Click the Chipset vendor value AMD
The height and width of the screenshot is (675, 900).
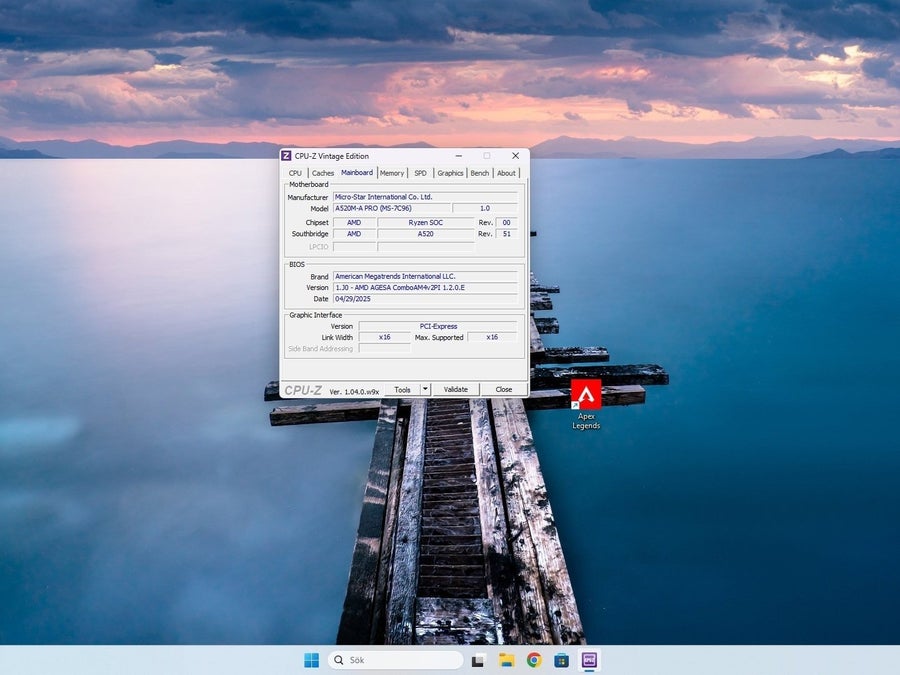pos(354,222)
